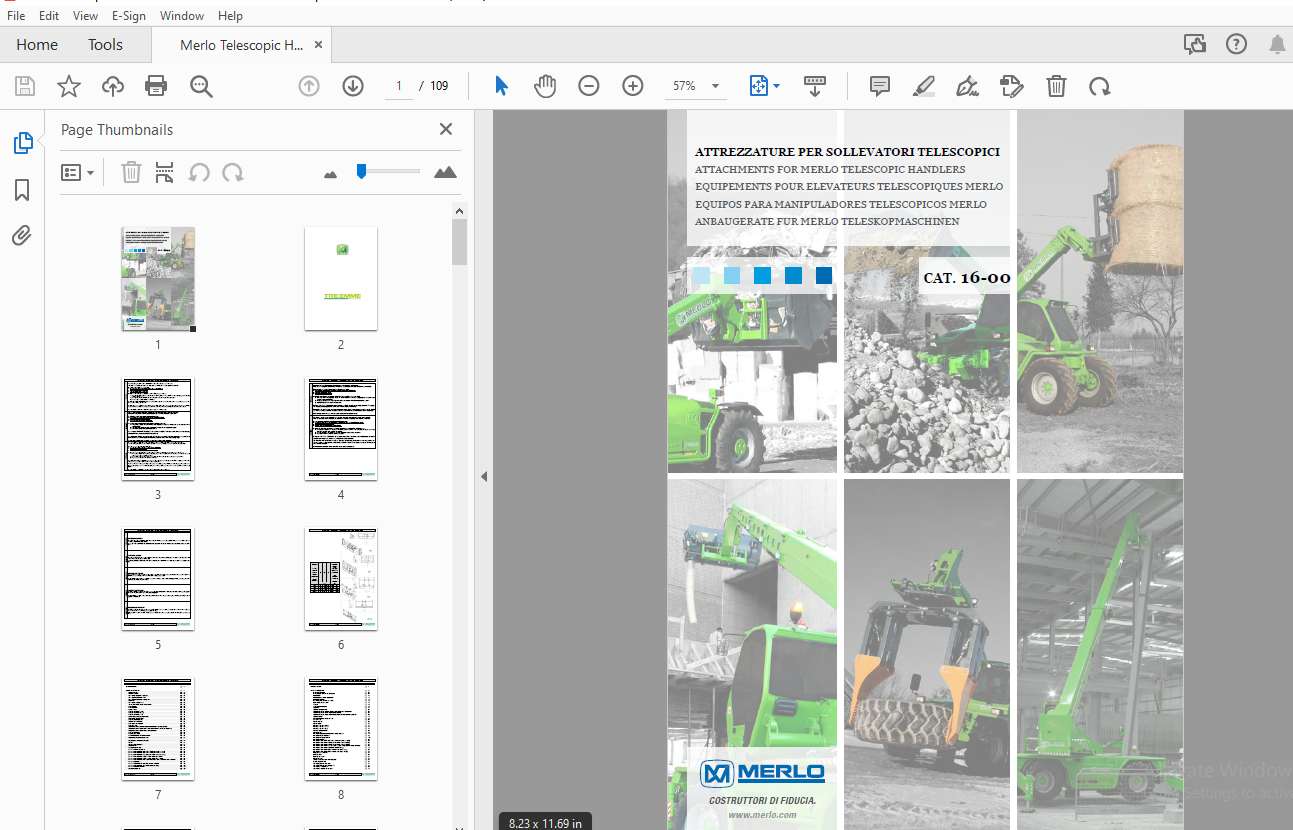This screenshot has width=1293, height=830.
Task: Select the highlight text tool
Action: (x=924, y=86)
